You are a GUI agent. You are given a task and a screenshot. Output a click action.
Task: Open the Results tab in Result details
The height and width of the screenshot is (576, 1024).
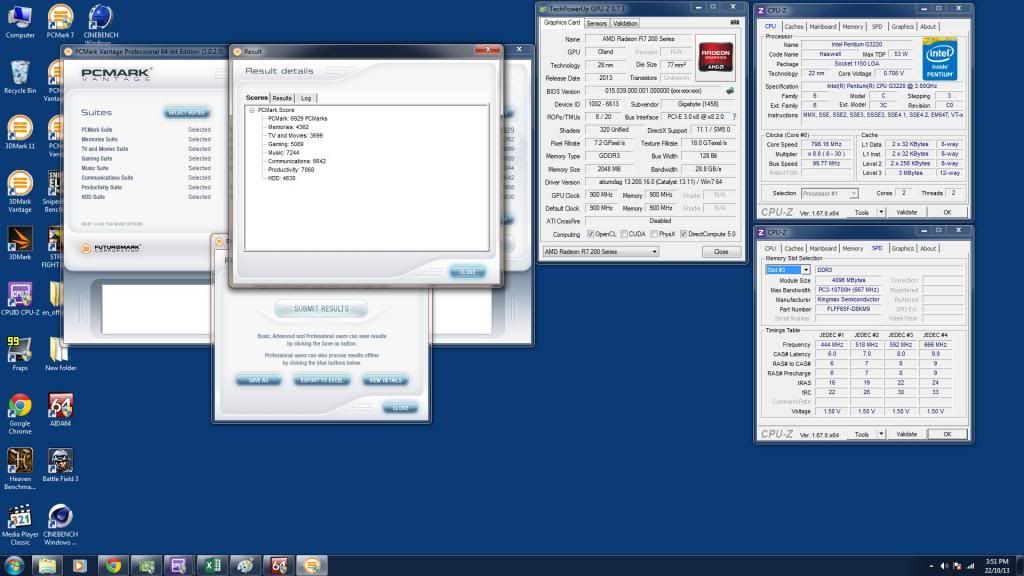click(282, 98)
